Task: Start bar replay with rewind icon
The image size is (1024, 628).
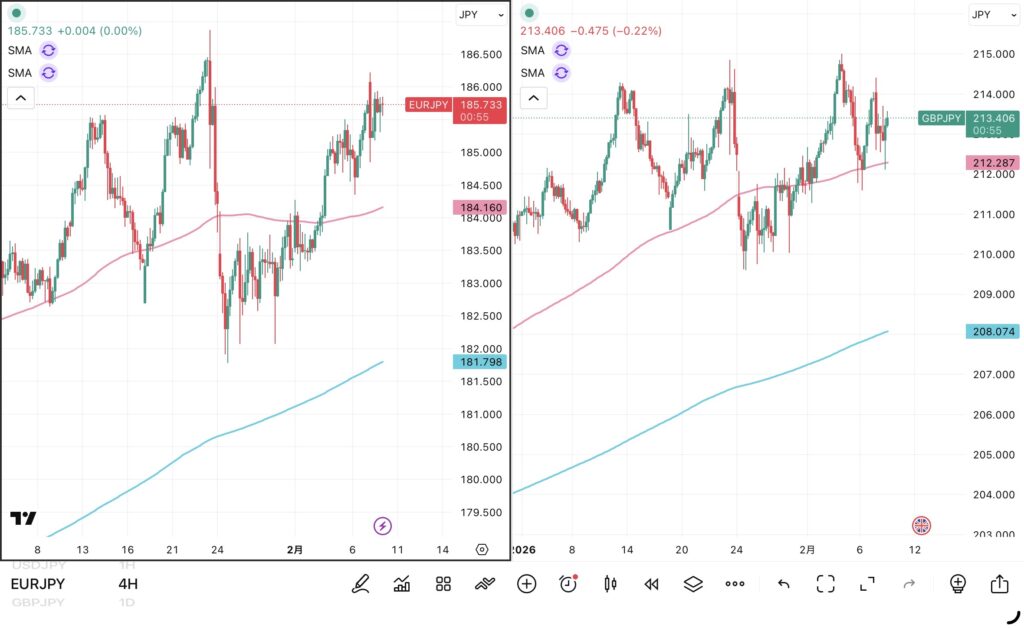Action: click(652, 584)
